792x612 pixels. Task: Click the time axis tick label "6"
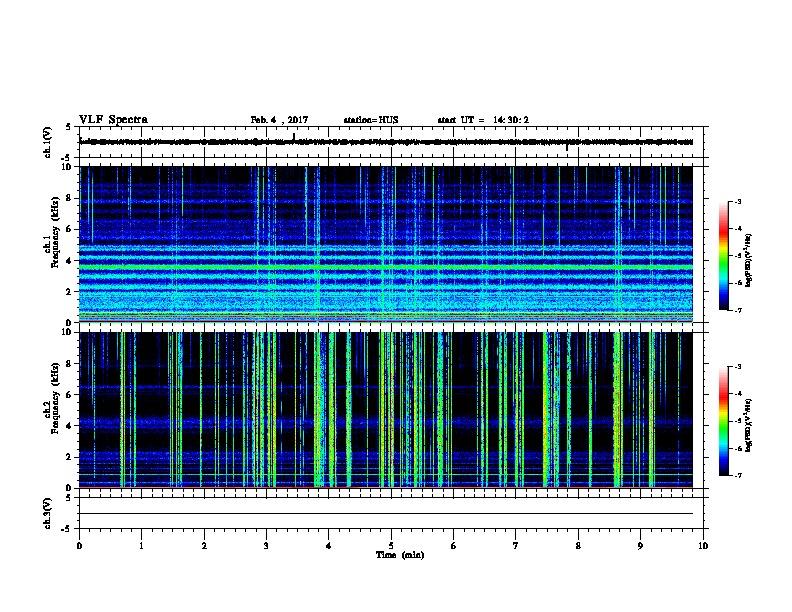pyautogui.click(x=454, y=546)
